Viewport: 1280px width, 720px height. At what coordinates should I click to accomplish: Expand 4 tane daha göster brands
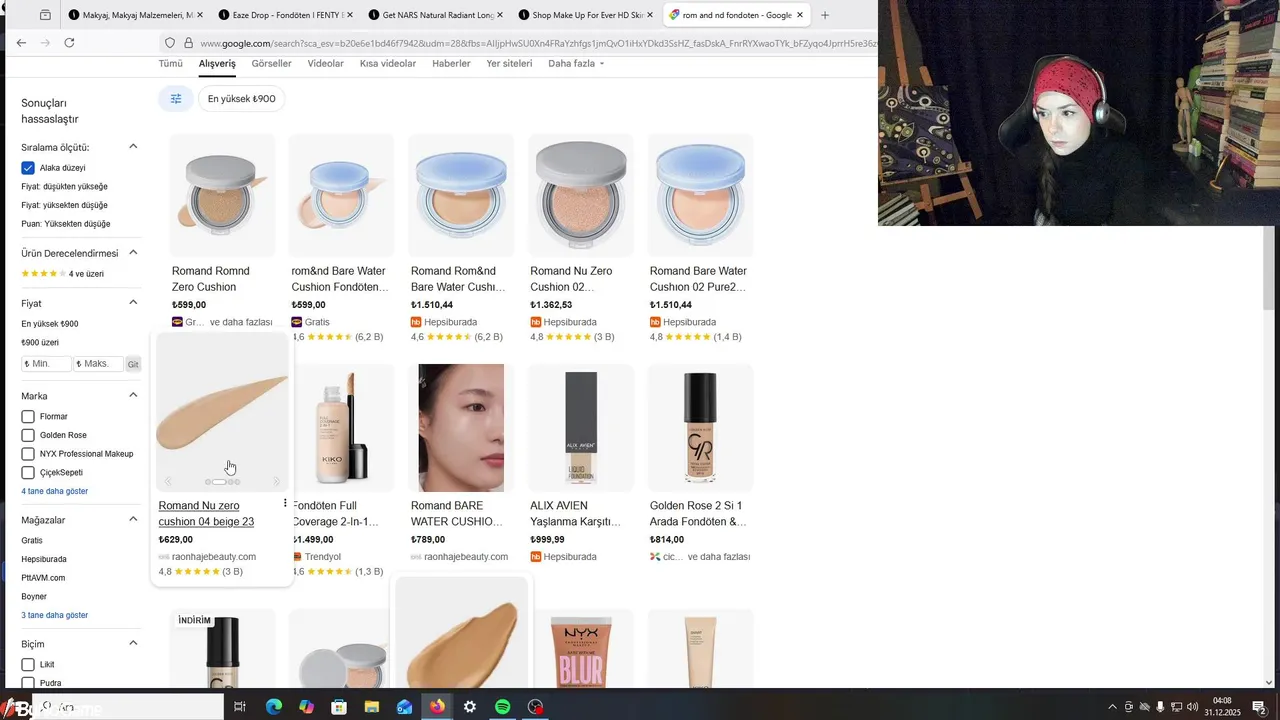pyautogui.click(x=55, y=491)
